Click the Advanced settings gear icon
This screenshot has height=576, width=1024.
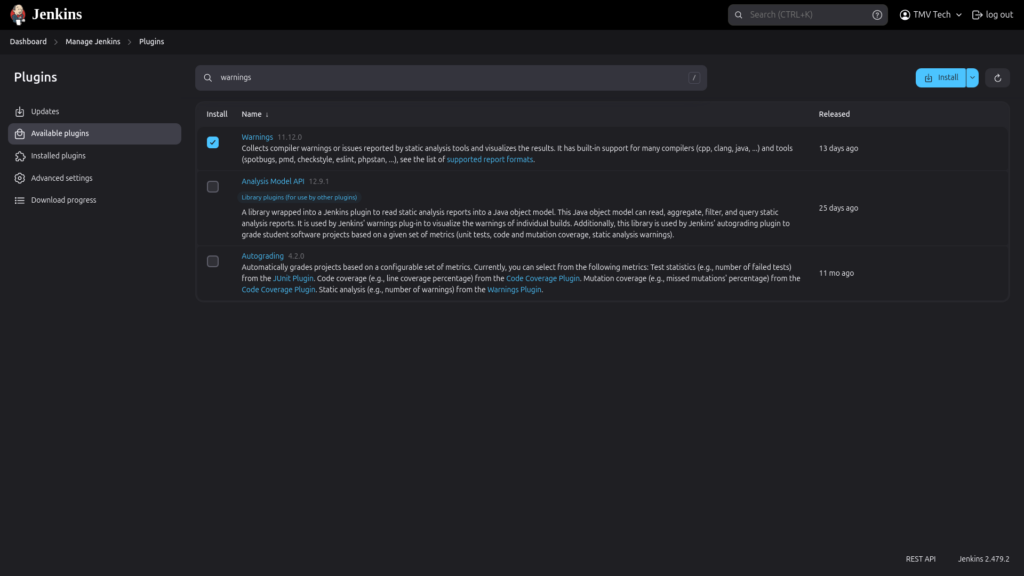[x=20, y=178]
